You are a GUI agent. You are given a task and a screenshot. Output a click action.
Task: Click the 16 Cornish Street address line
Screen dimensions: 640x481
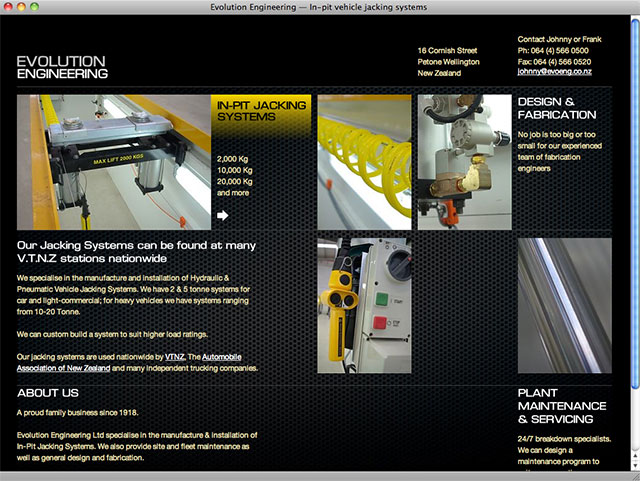tap(447, 51)
